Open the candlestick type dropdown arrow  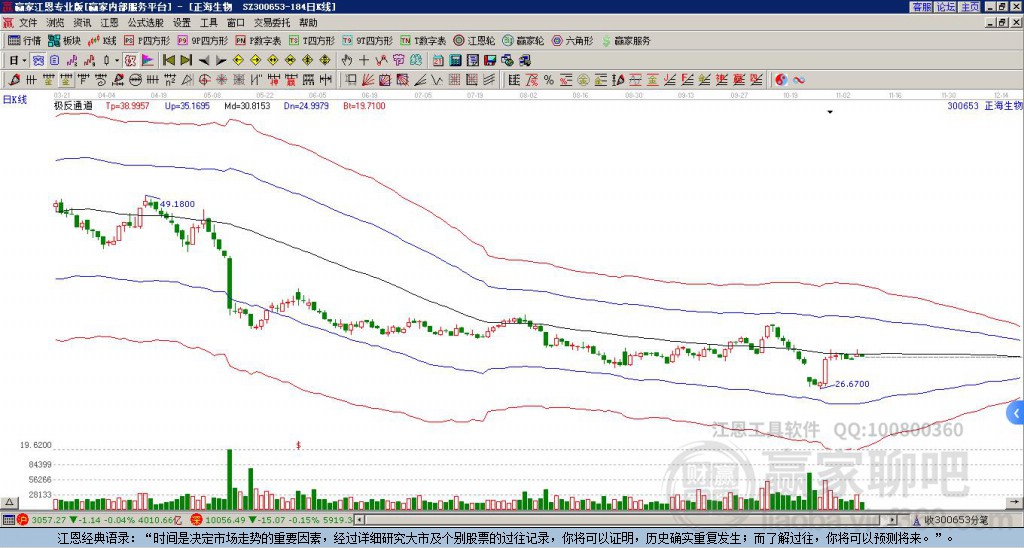pos(117,61)
